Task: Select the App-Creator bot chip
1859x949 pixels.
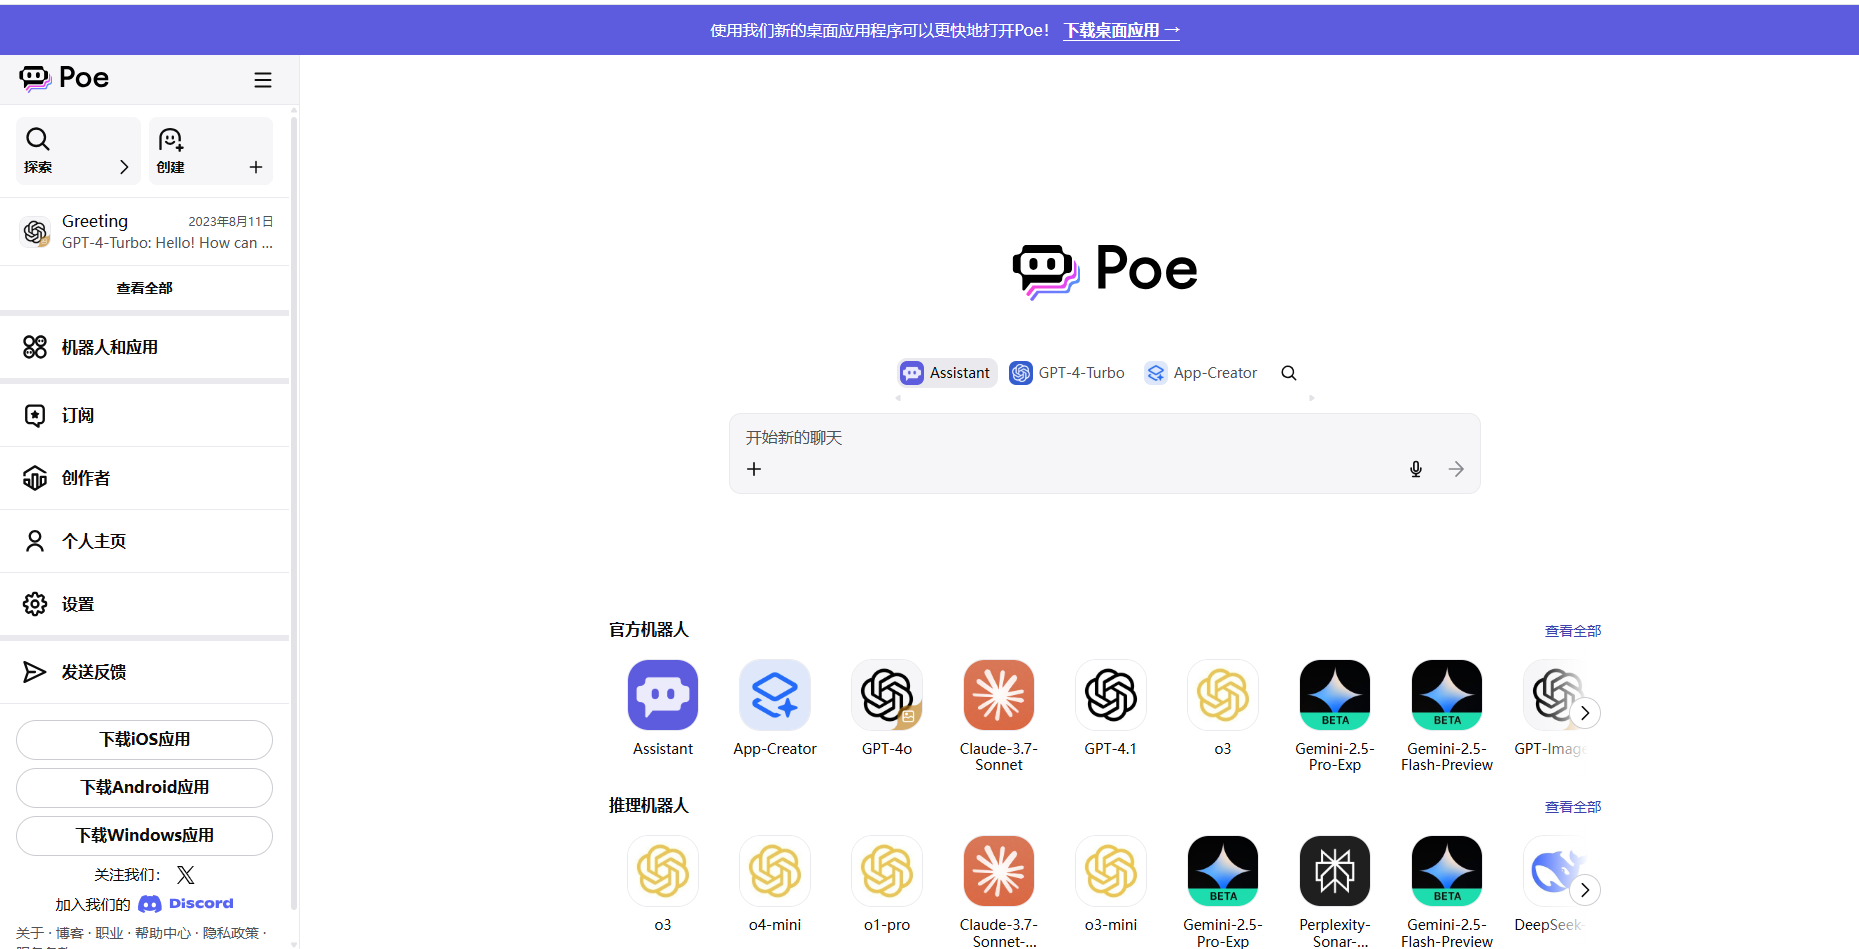Action: click(x=1202, y=373)
